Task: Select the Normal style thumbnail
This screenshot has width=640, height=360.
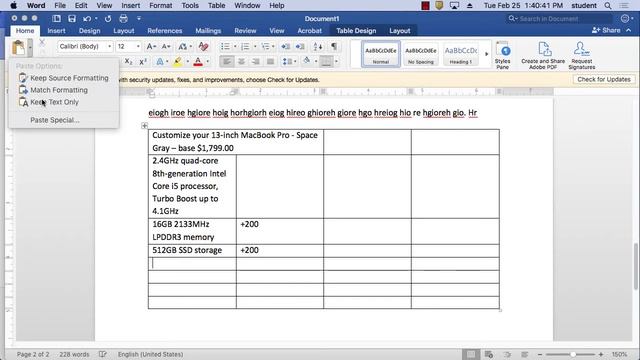Action: (380, 54)
